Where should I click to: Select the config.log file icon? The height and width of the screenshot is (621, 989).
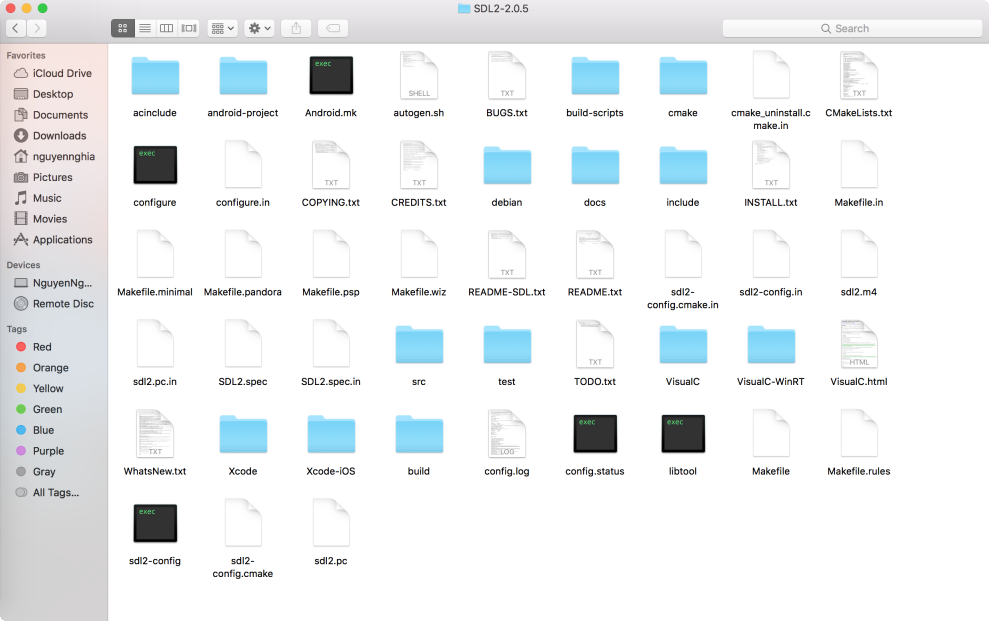[507, 434]
